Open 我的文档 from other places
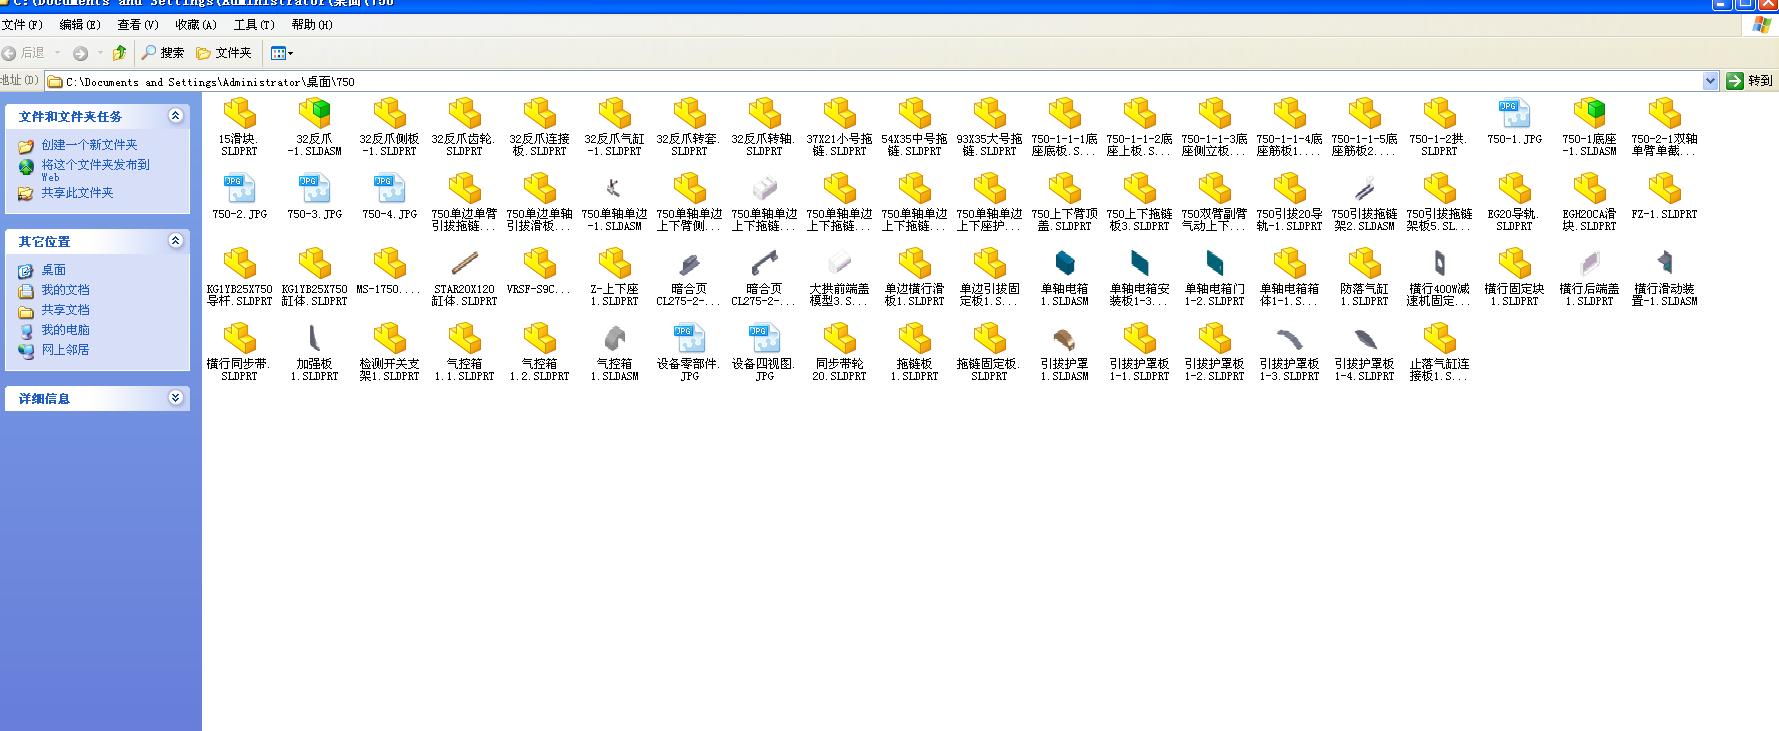The image size is (1779, 731). [x=65, y=290]
